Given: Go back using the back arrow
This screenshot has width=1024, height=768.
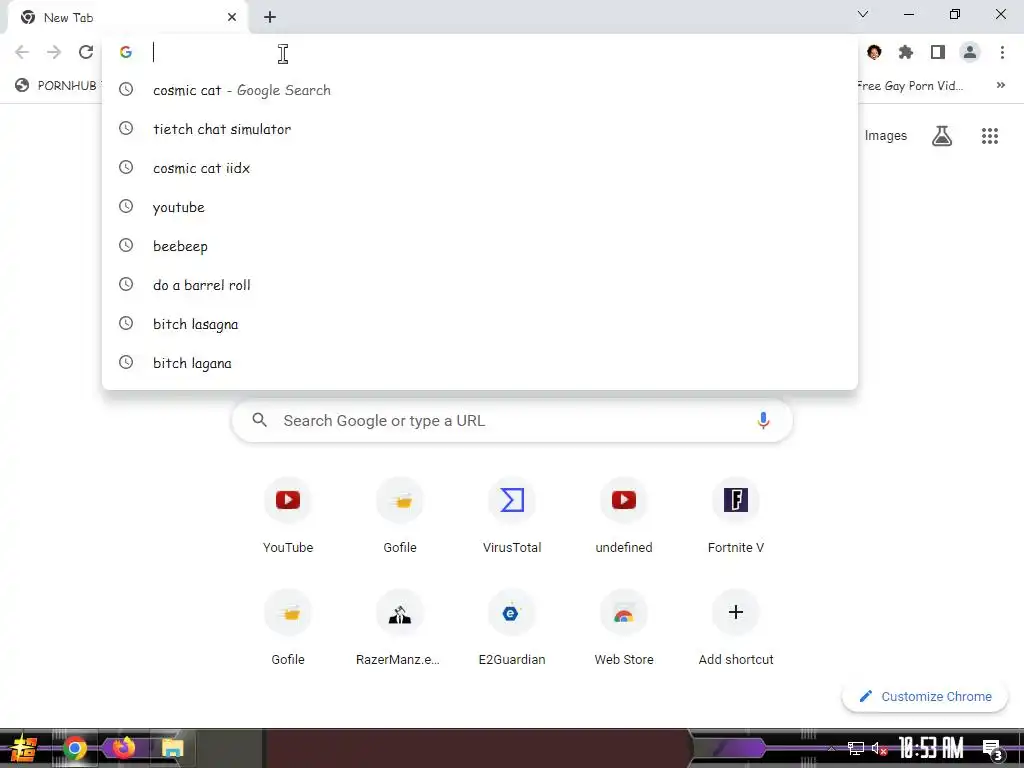Looking at the screenshot, I should [x=22, y=52].
